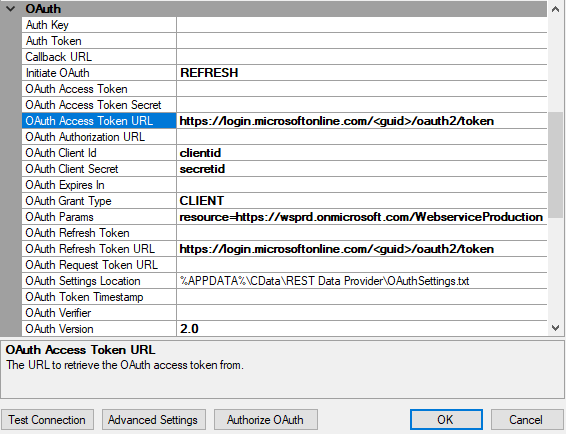Click the OAuth Client Secret value field

click(x=362, y=169)
